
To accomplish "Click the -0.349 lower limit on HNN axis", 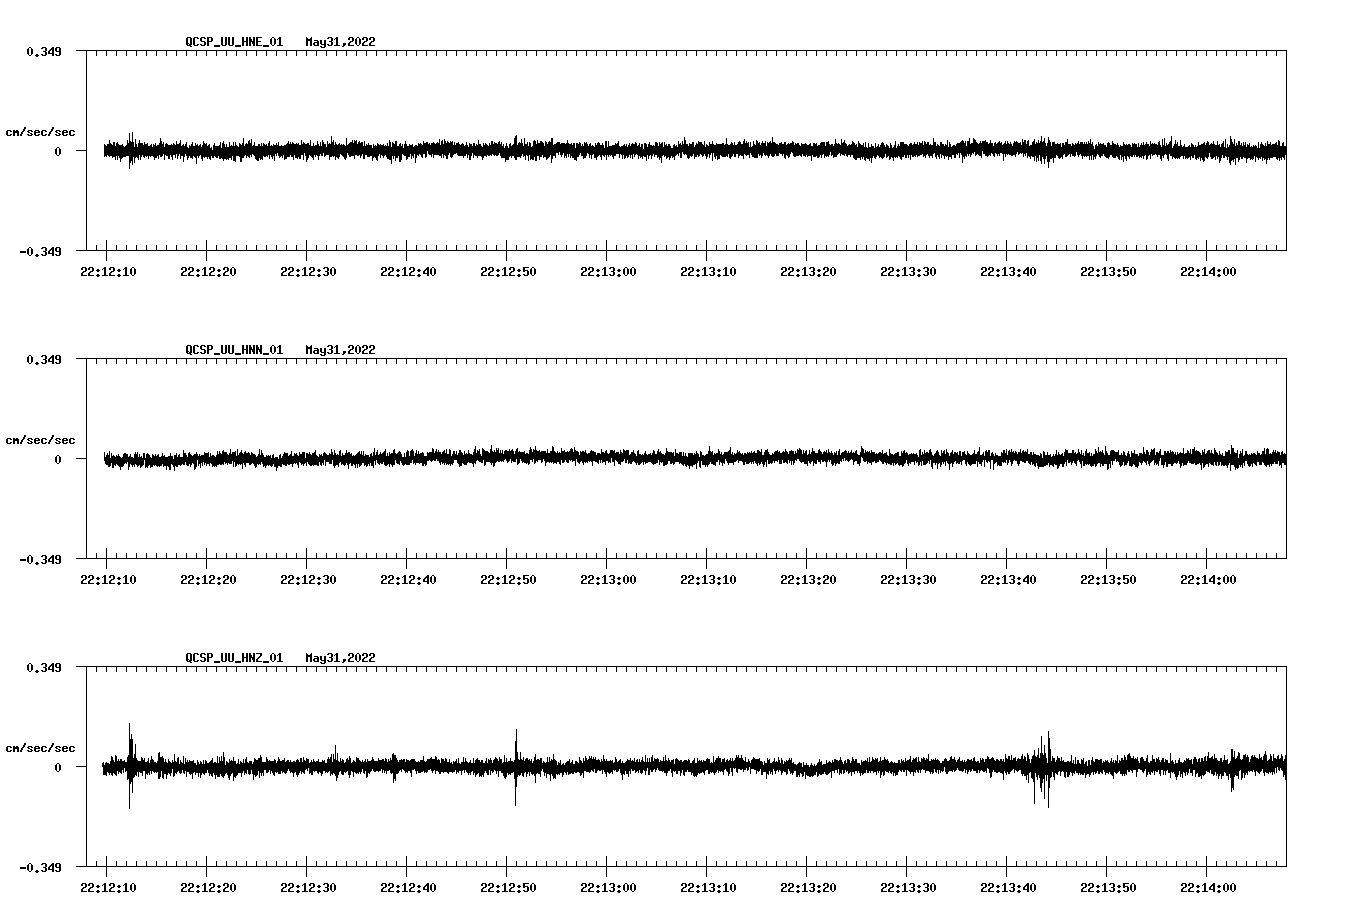I will pos(40,559).
